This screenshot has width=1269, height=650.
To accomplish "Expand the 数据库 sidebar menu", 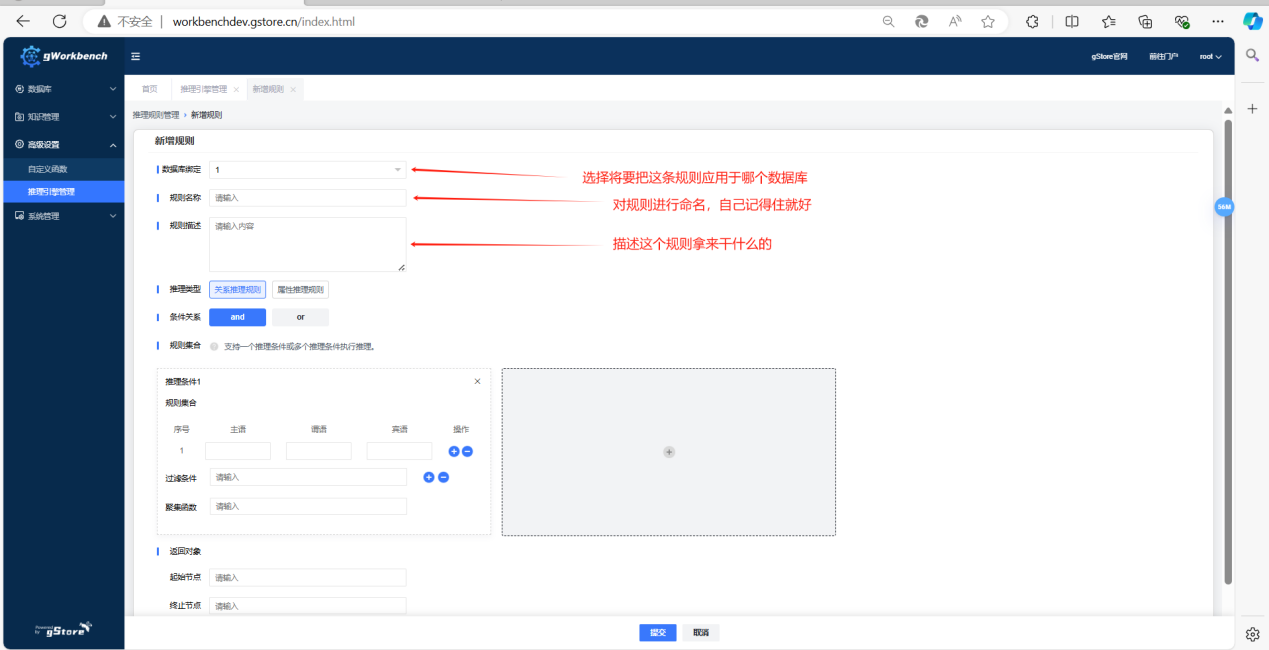I will pyautogui.click(x=64, y=89).
